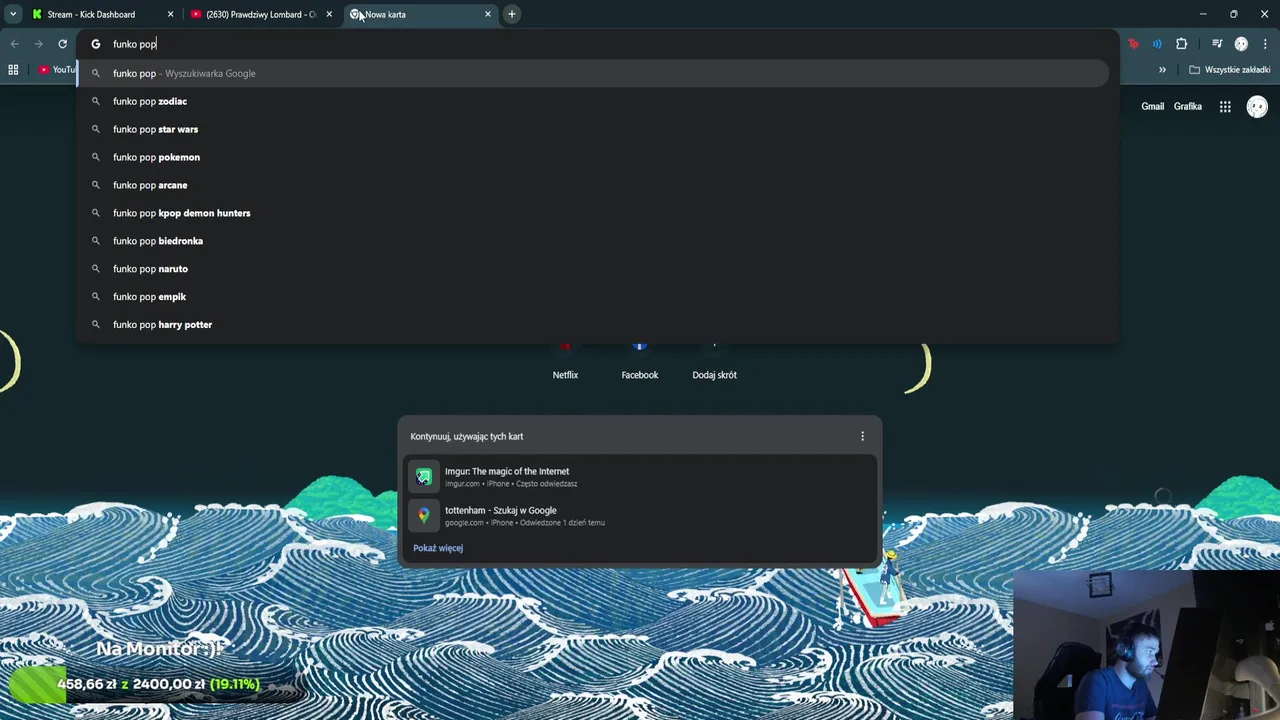Open the media controls music note icon

pos(1217,44)
